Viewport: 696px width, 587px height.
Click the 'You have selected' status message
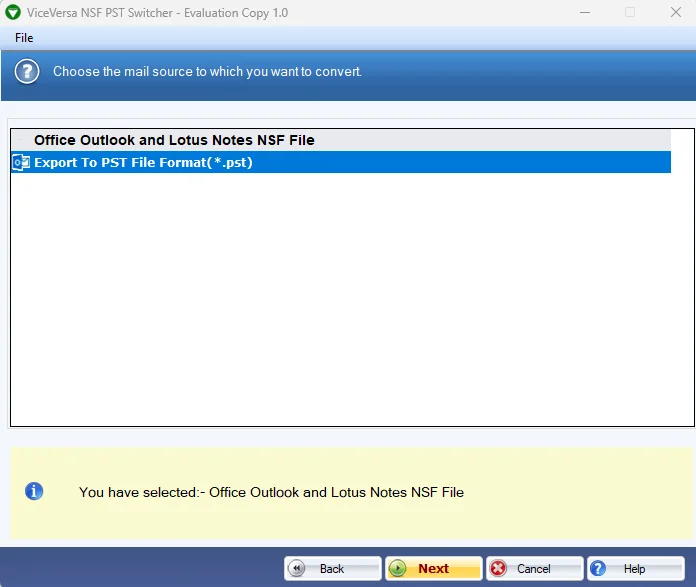pyautogui.click(x=271, y=492)
